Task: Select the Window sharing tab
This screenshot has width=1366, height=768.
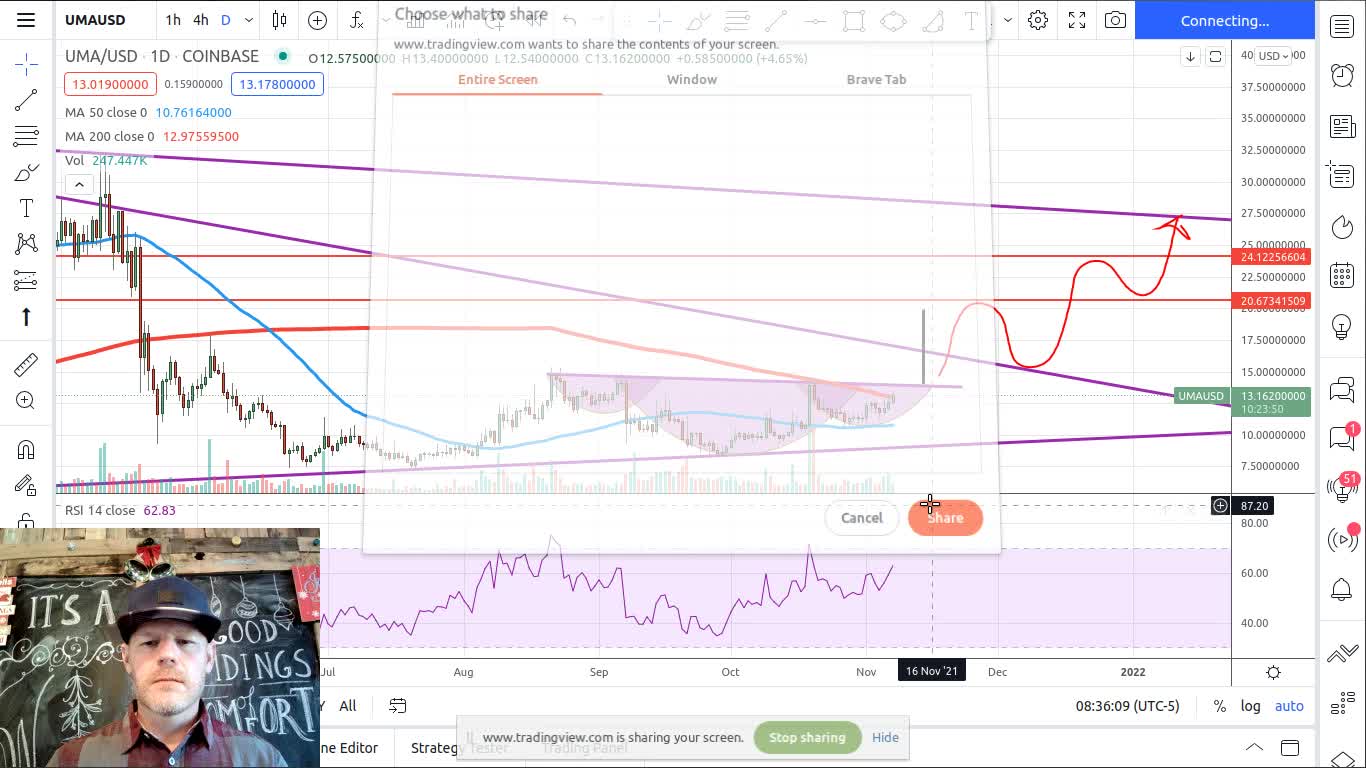Action: 692,79
